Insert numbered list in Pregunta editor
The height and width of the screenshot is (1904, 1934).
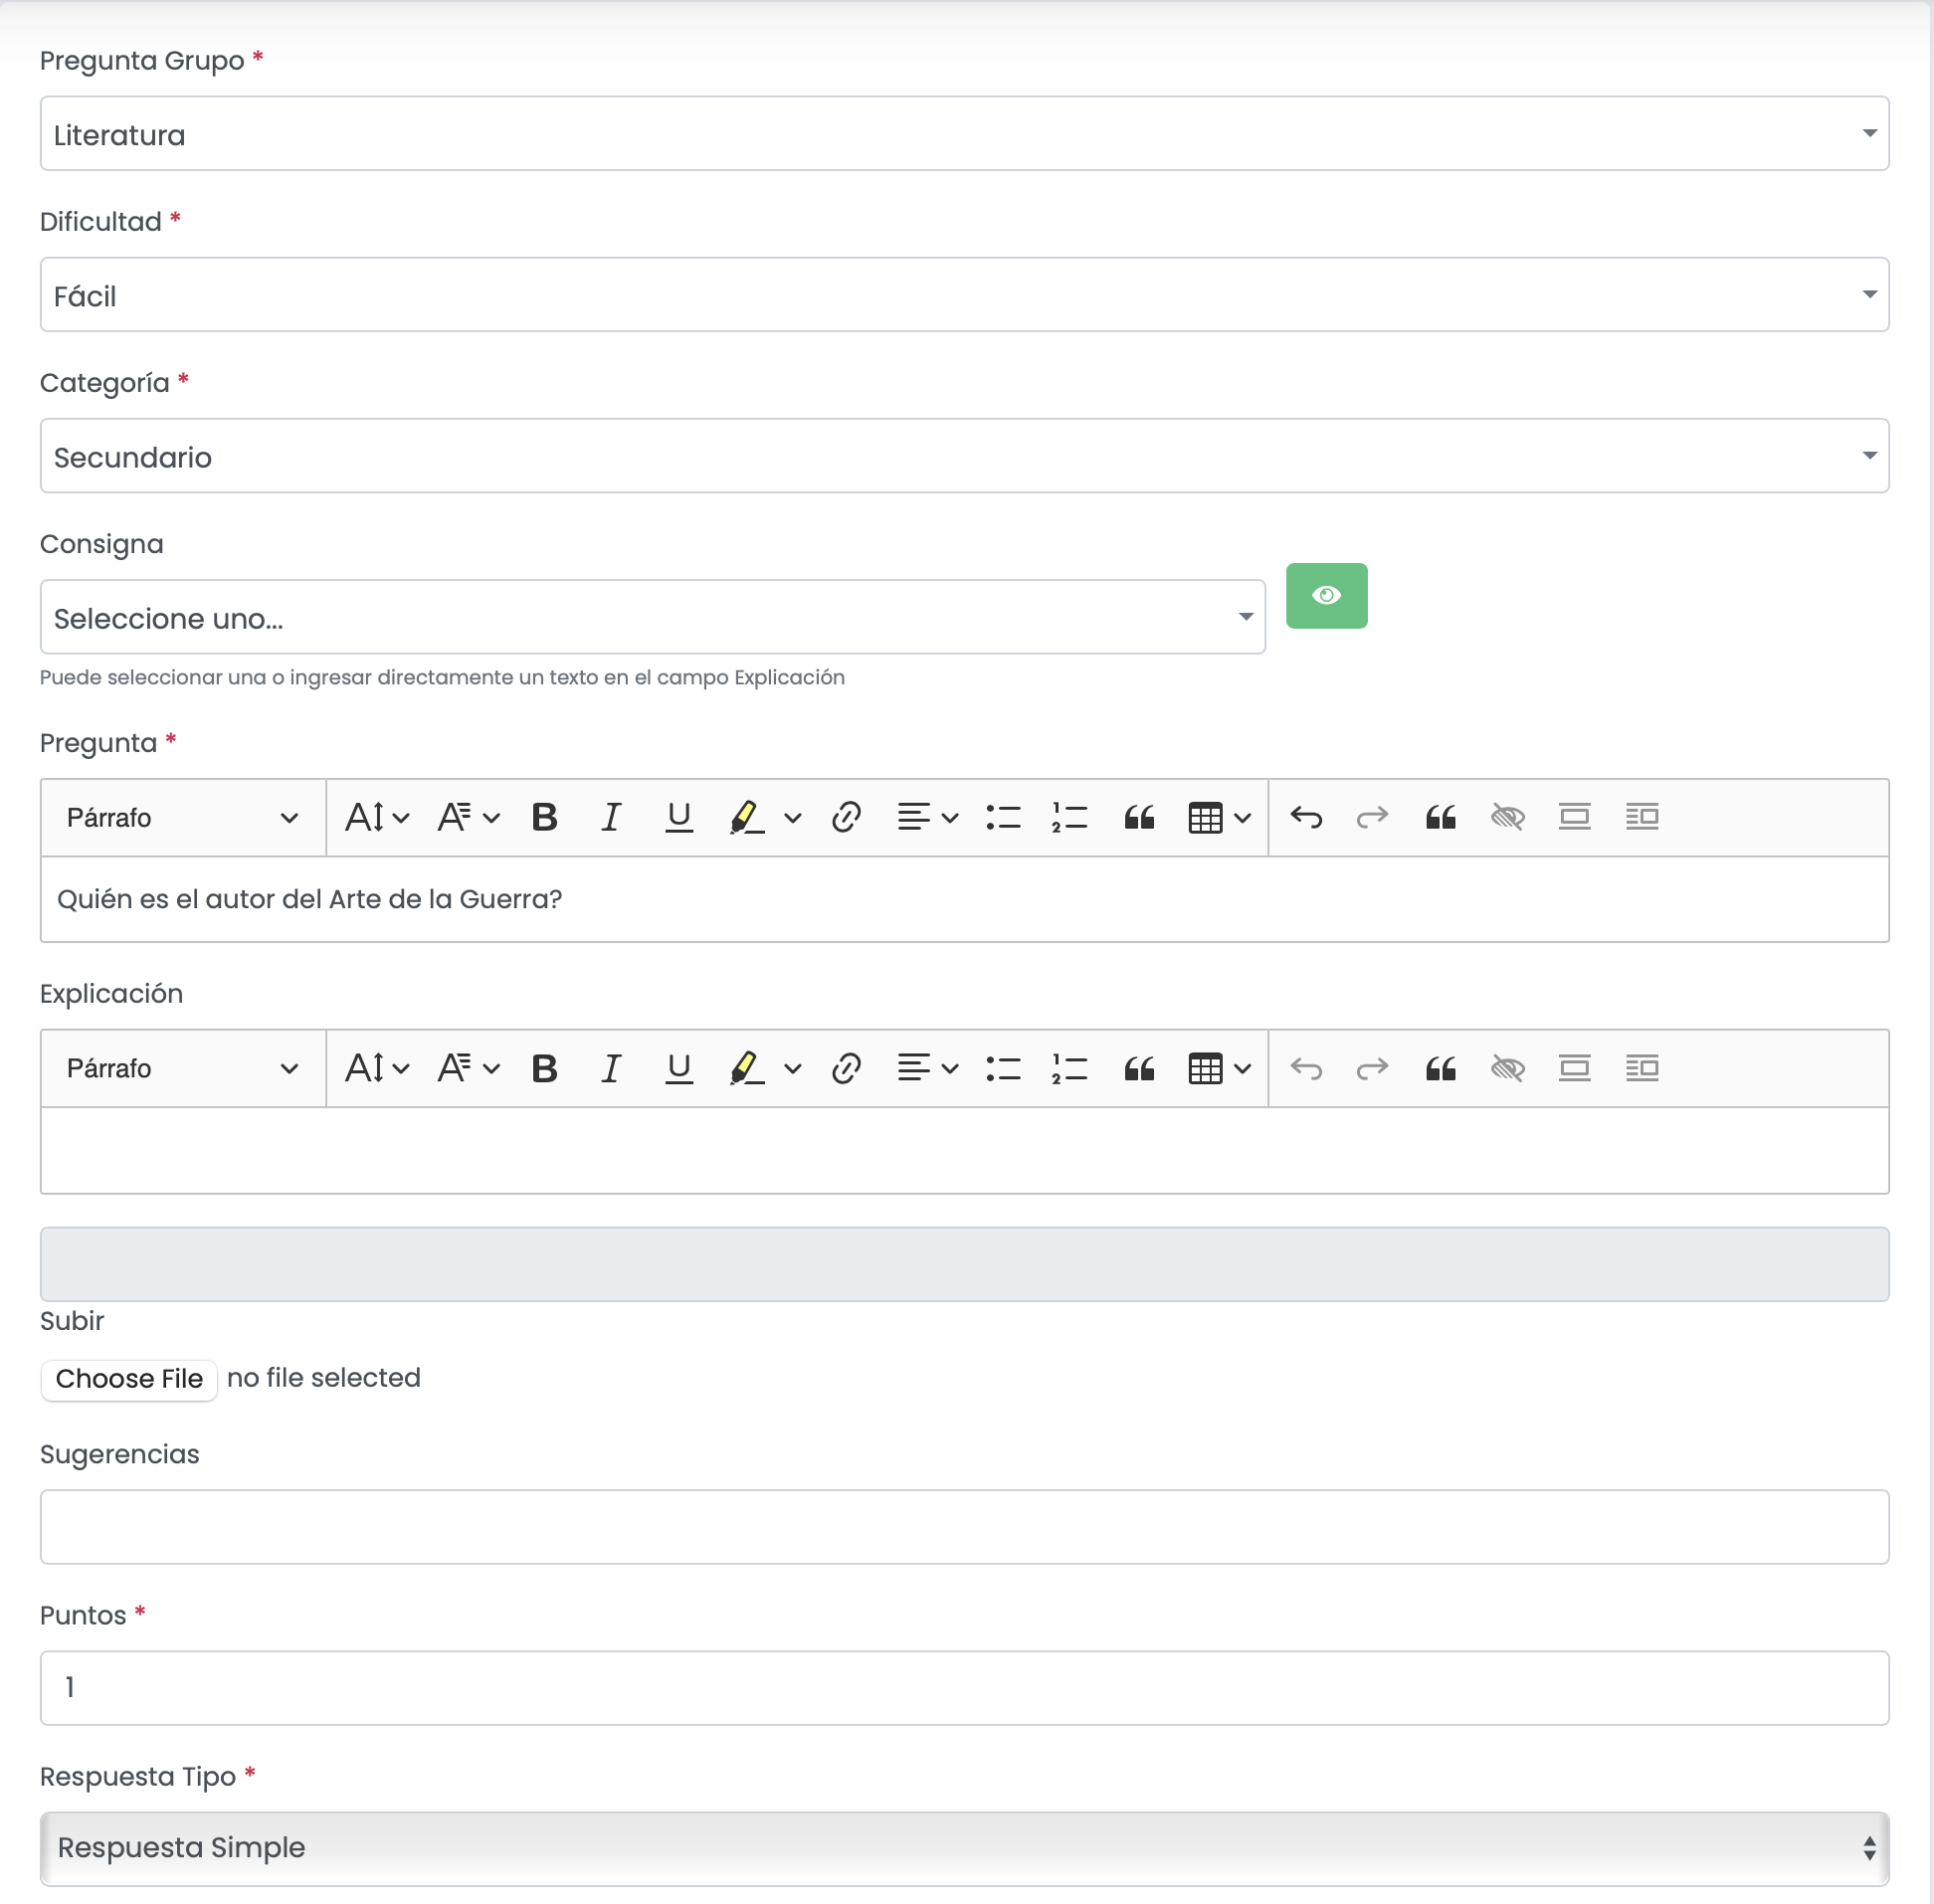coord(1069,818)
